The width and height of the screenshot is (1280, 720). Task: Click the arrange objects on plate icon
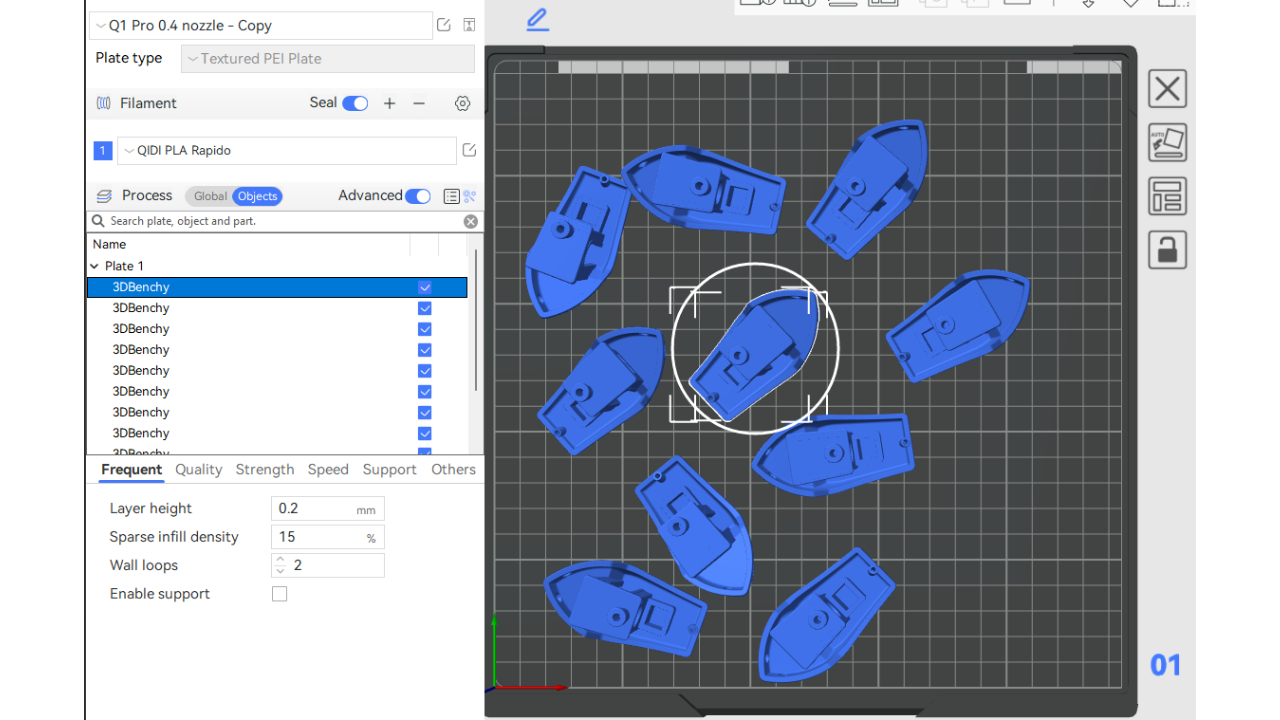click(x=1167, y=197)
